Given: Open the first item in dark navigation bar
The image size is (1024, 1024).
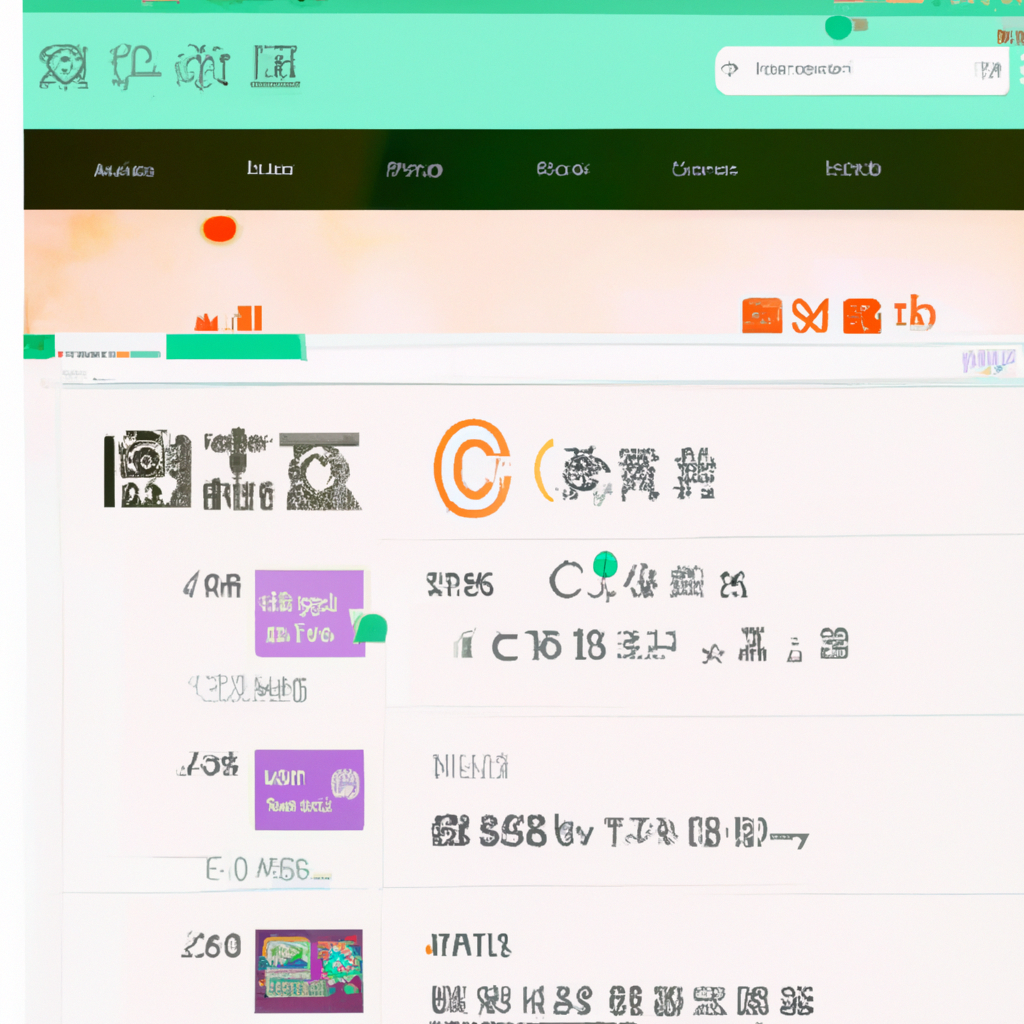Looking at the screenshot, I should [124, 170].
